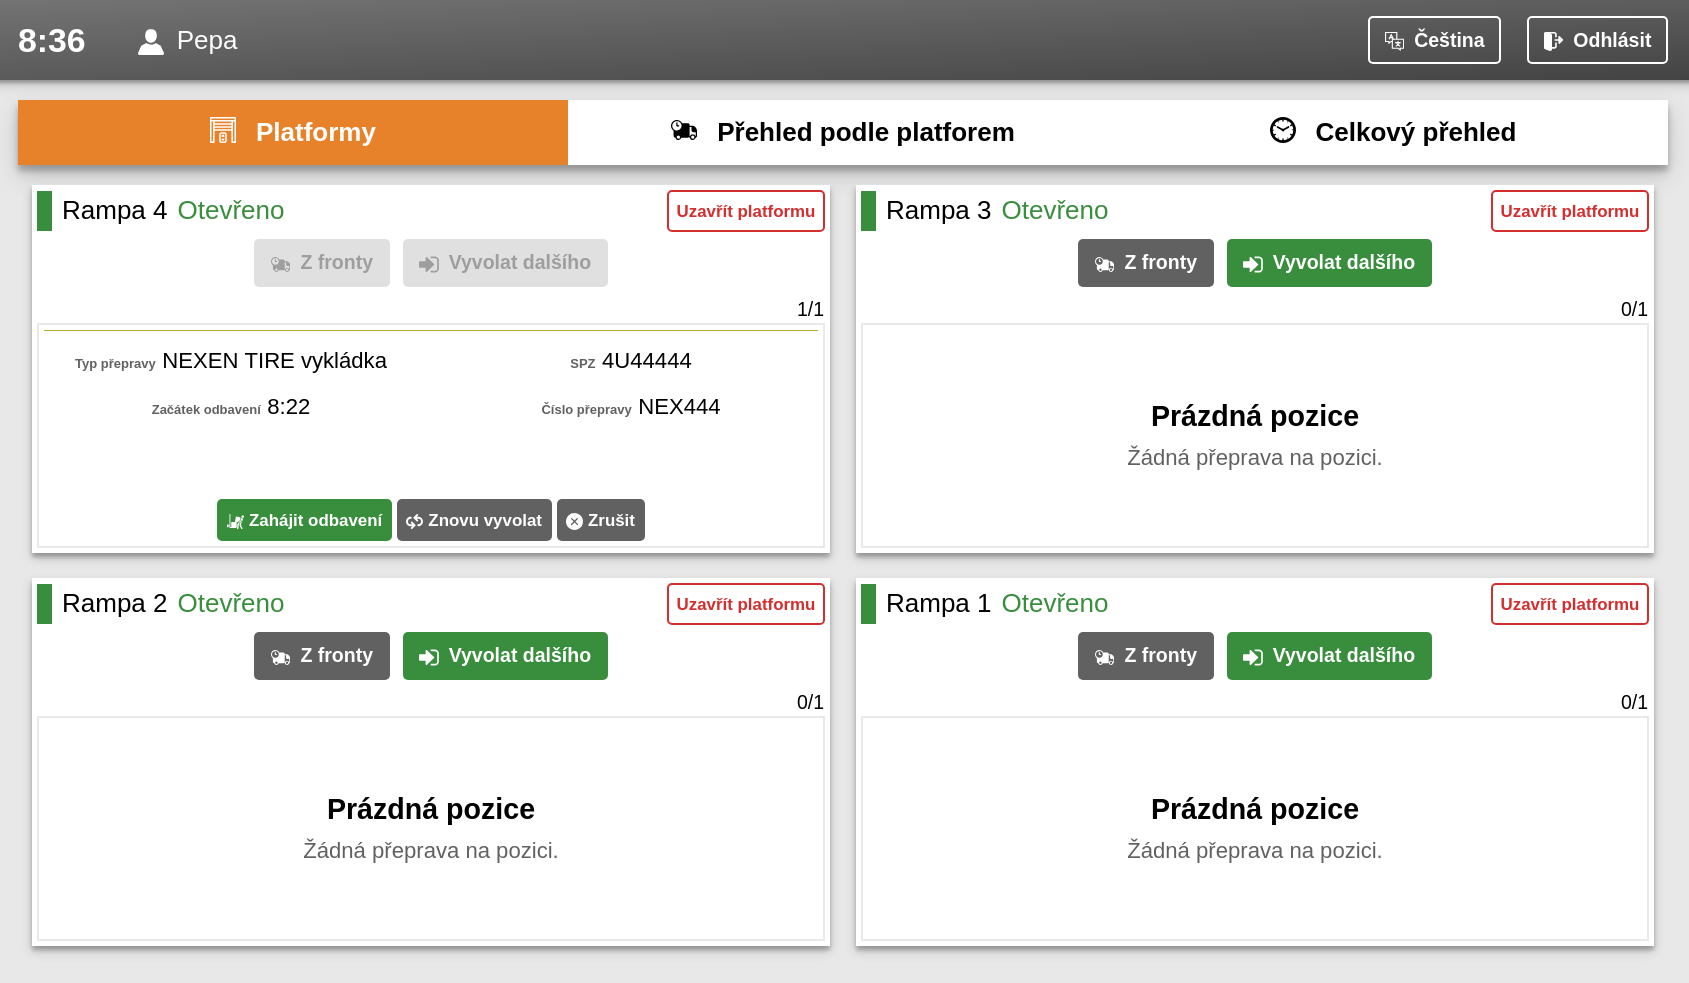
Task: Click handling start time 8:22
Action: click(288, 407)
